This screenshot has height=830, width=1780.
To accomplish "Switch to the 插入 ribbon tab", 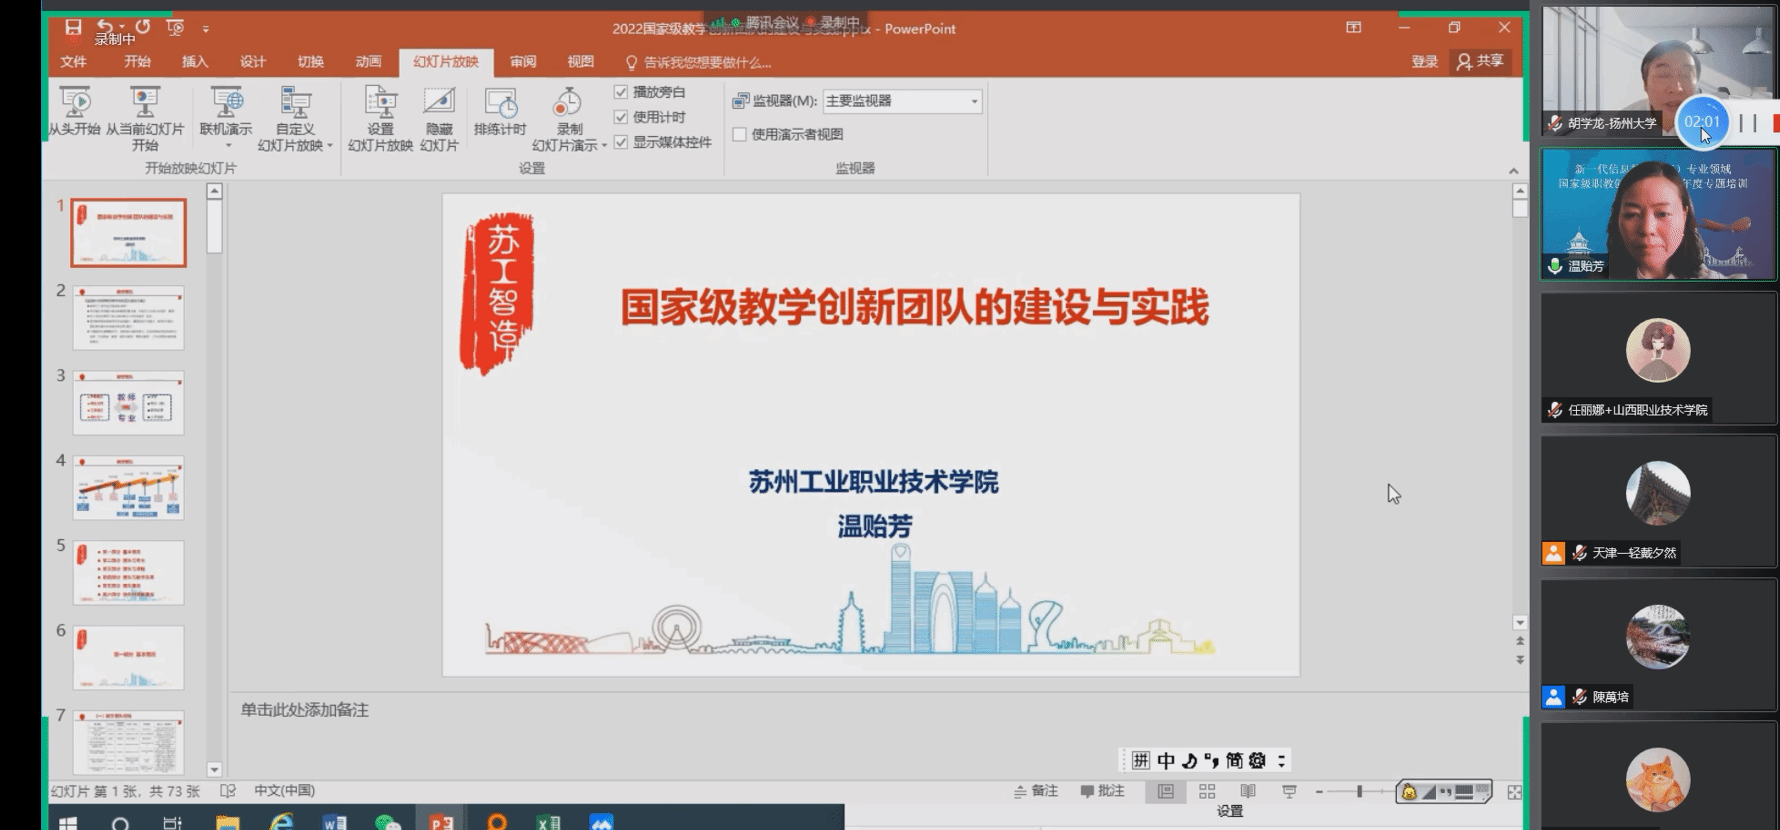I will pos(195,62).
